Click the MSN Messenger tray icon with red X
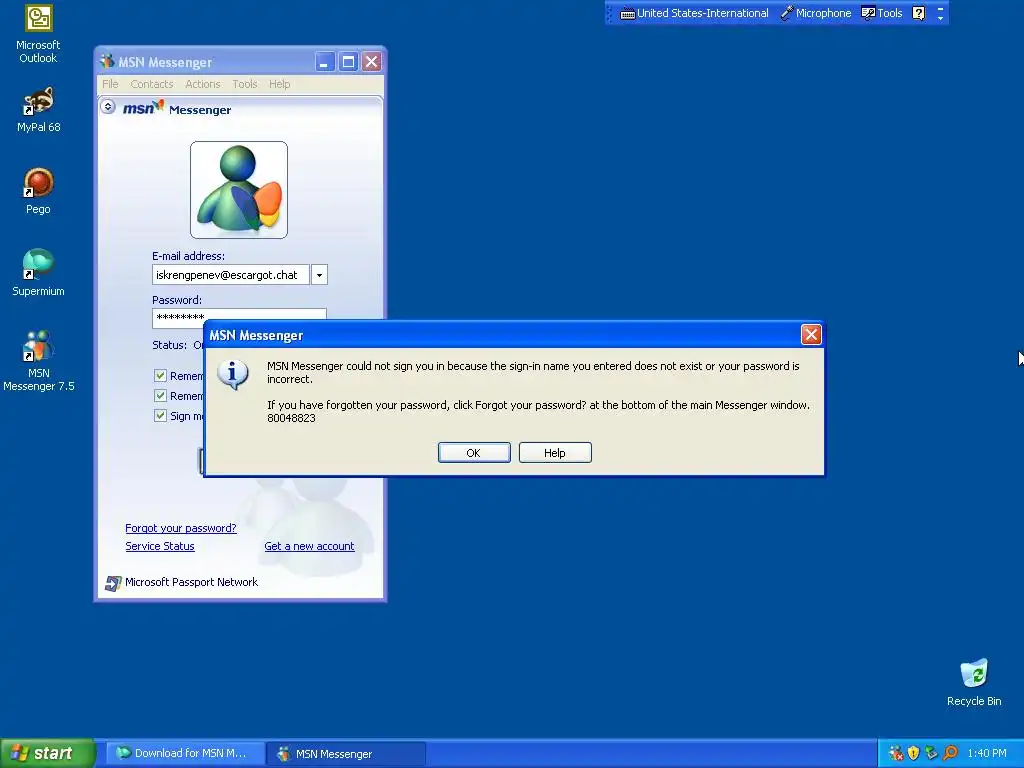This screenshot has height=768, width=1024. point(896,753)
